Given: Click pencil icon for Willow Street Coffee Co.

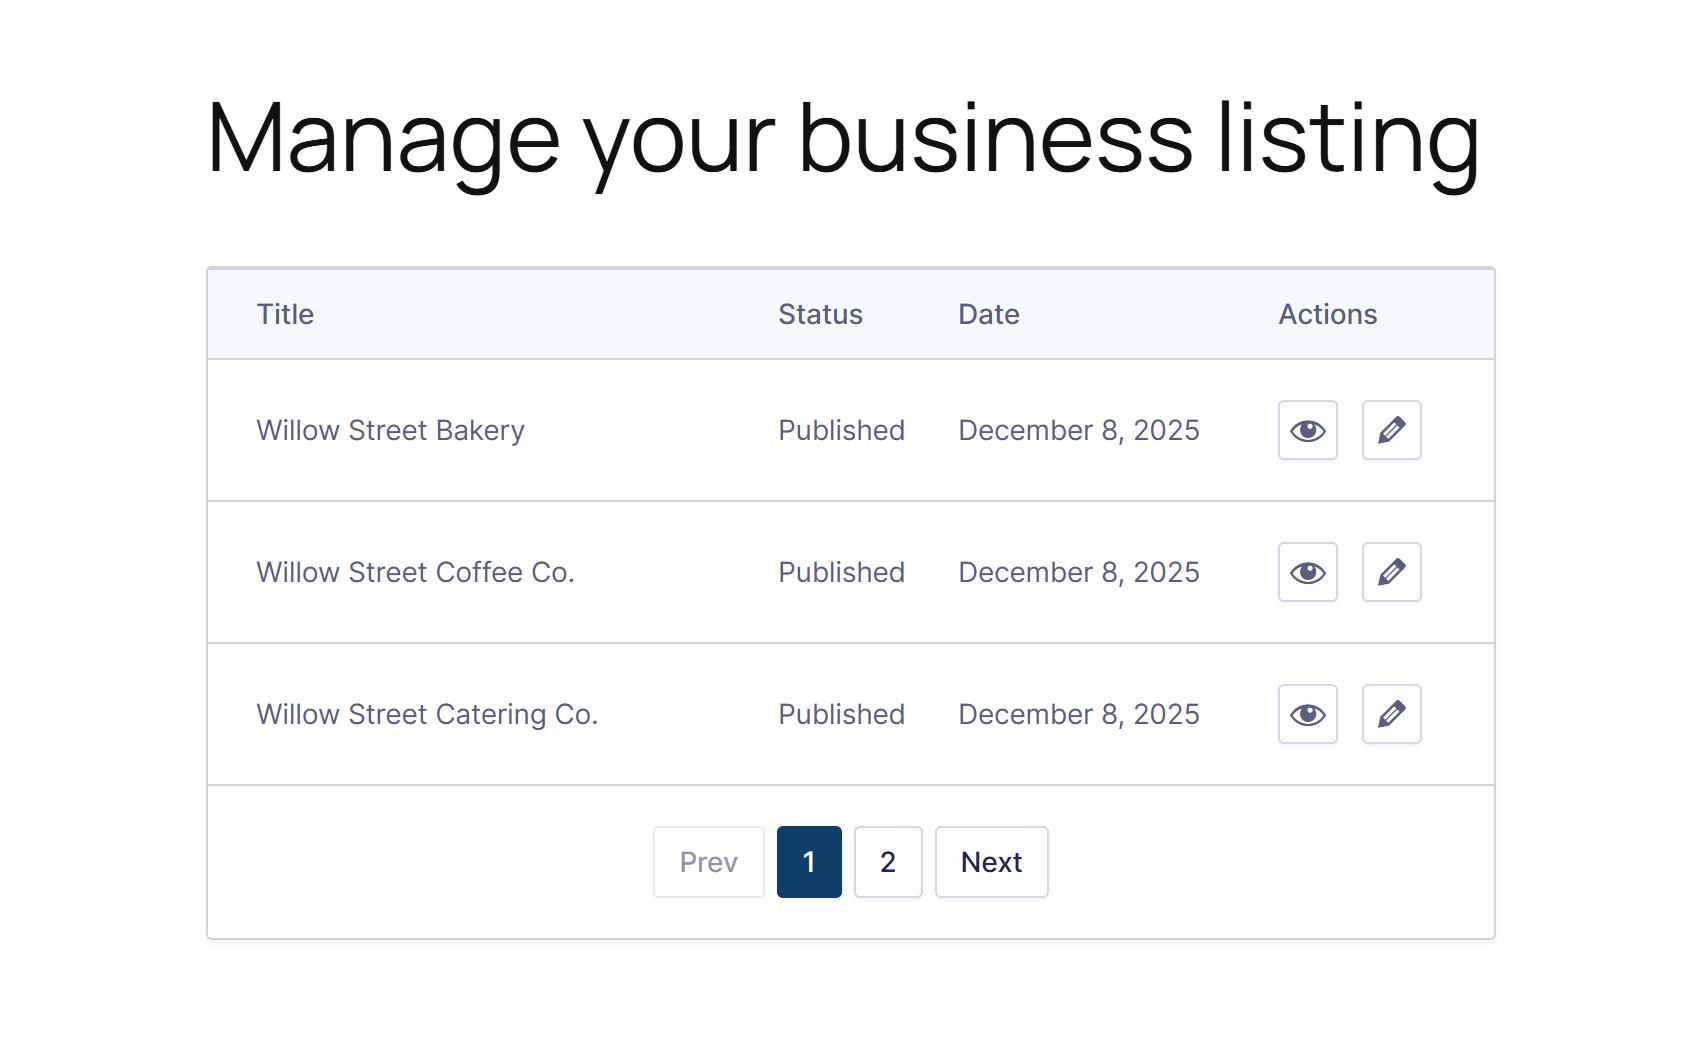Looking at the screenshot, I should click(1391, 572).
